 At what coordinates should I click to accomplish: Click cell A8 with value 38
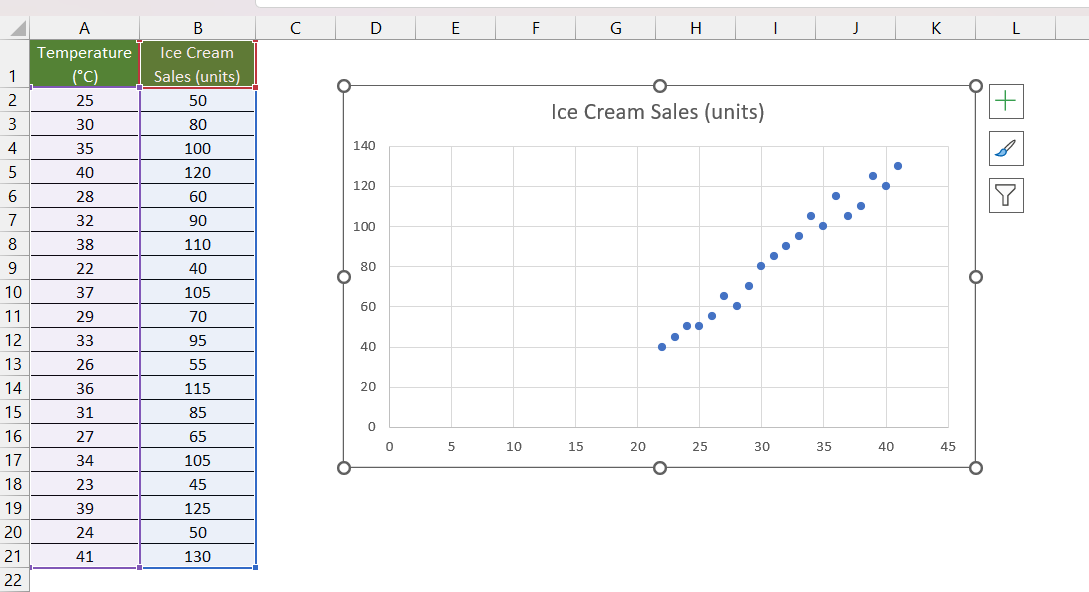pyautogui.click(x=85, y=244)
